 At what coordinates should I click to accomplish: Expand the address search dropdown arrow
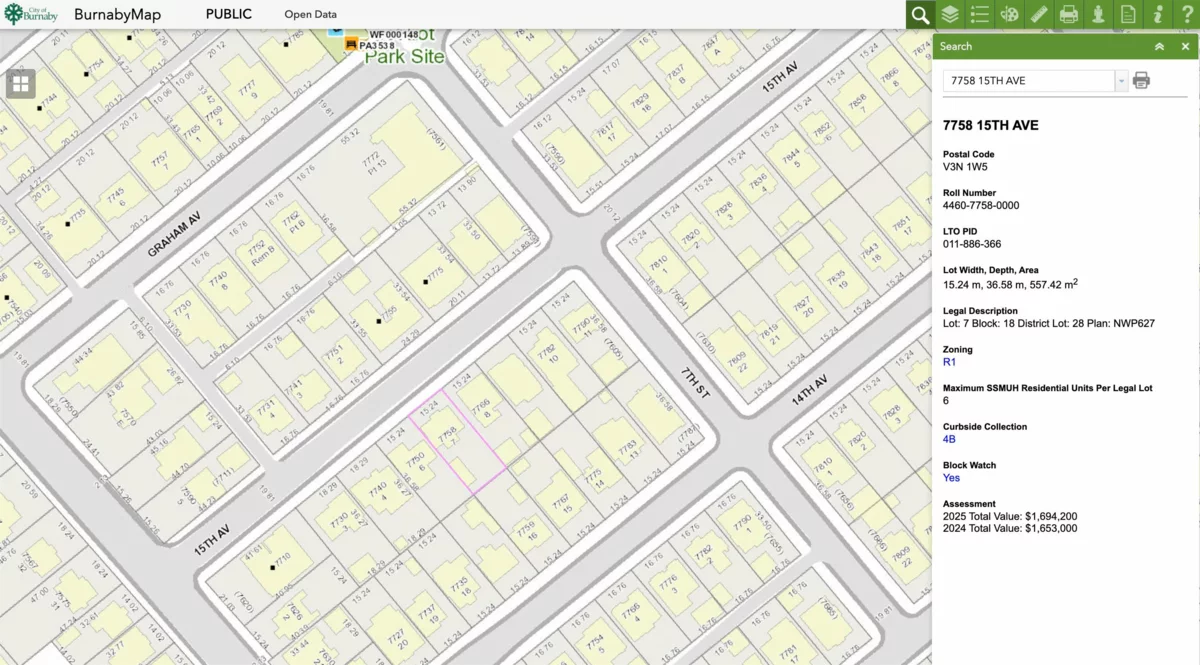click(x=1121, y=81)
